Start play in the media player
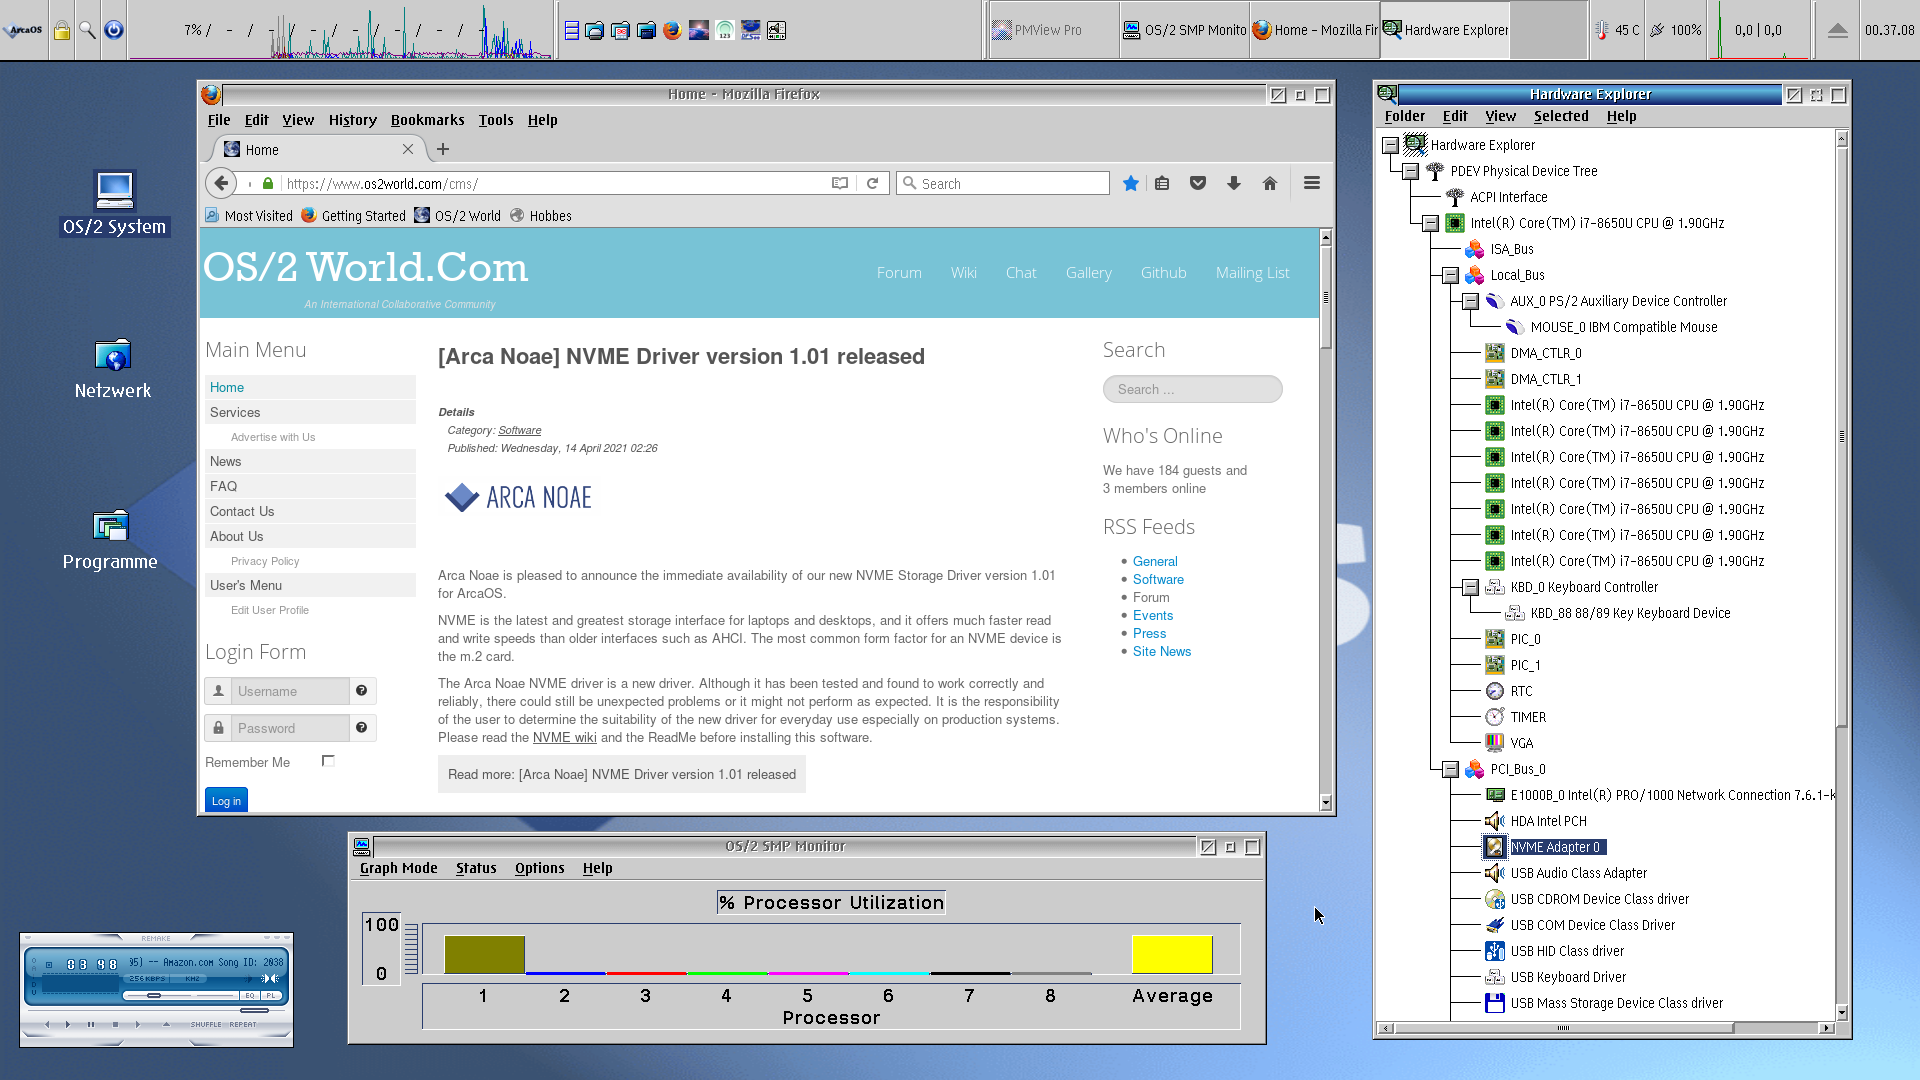The height and width of the screenshot is (1080, 1920). click(67, 1025)
